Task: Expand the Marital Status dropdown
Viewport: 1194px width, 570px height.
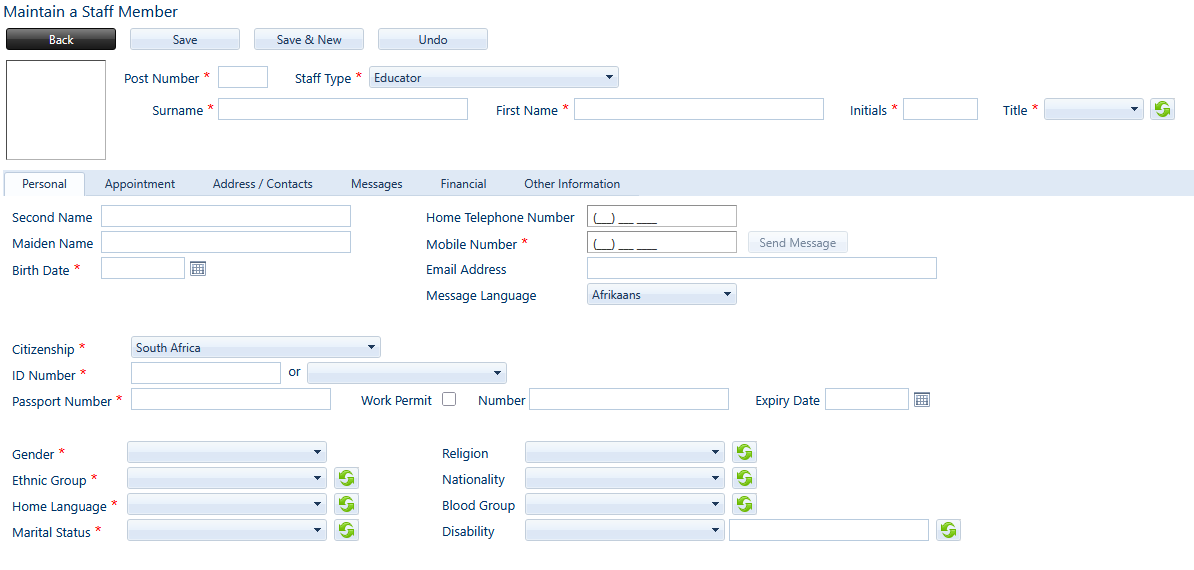Action: (x=227, y=530)
